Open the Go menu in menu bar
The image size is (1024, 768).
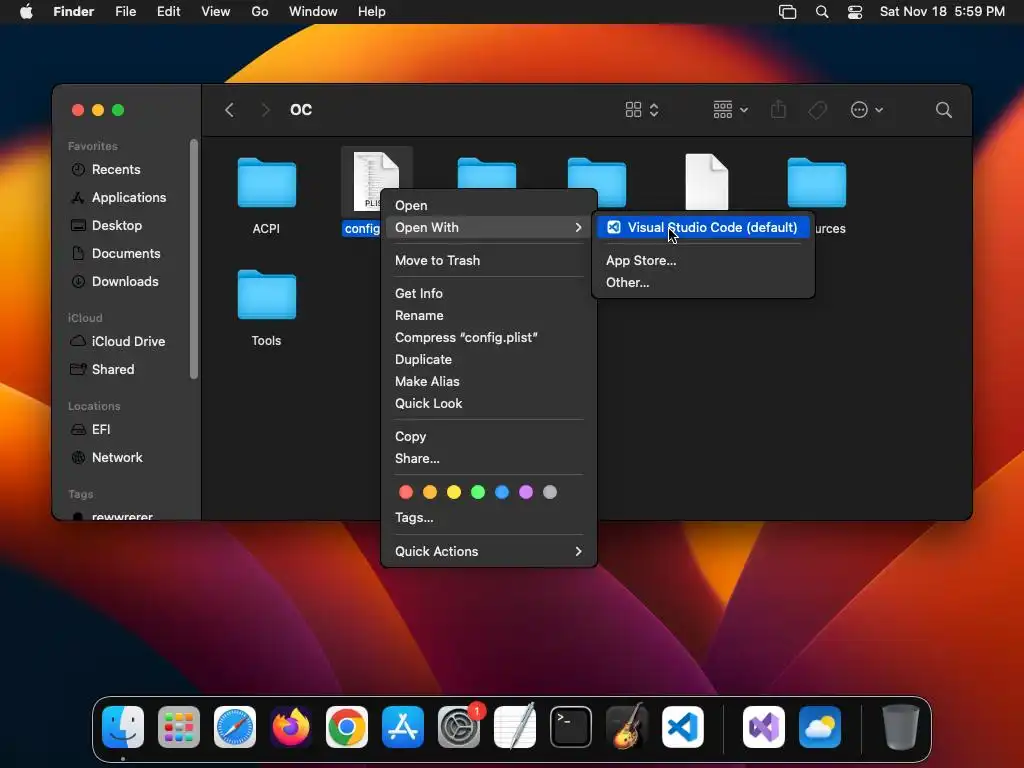(x=260, y=12)
